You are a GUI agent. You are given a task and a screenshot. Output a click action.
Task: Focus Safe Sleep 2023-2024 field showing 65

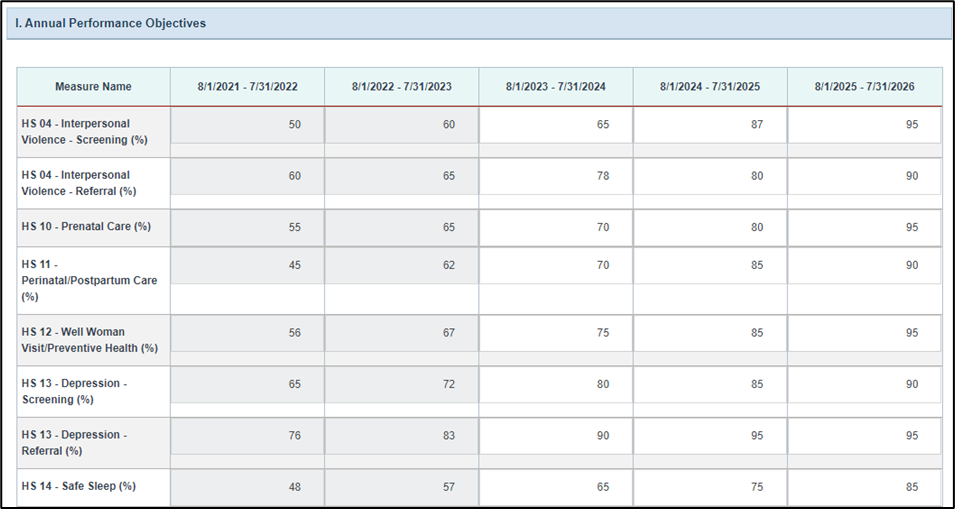tap(555, 487)
